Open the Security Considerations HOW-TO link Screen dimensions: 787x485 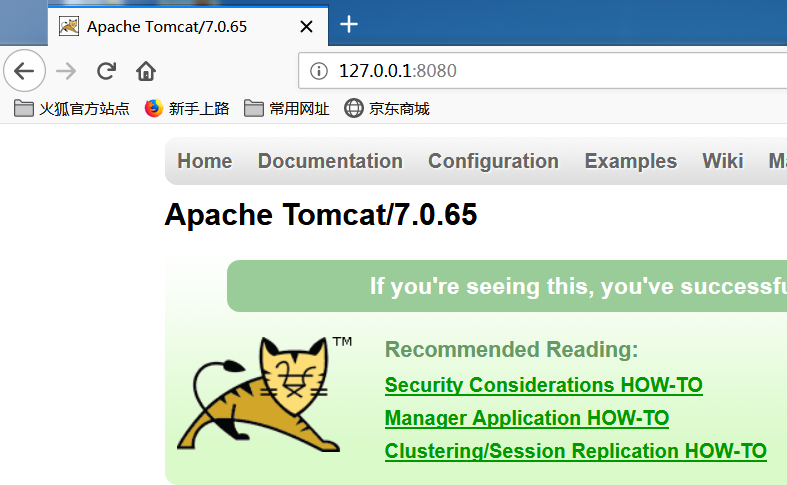point(544,385)
